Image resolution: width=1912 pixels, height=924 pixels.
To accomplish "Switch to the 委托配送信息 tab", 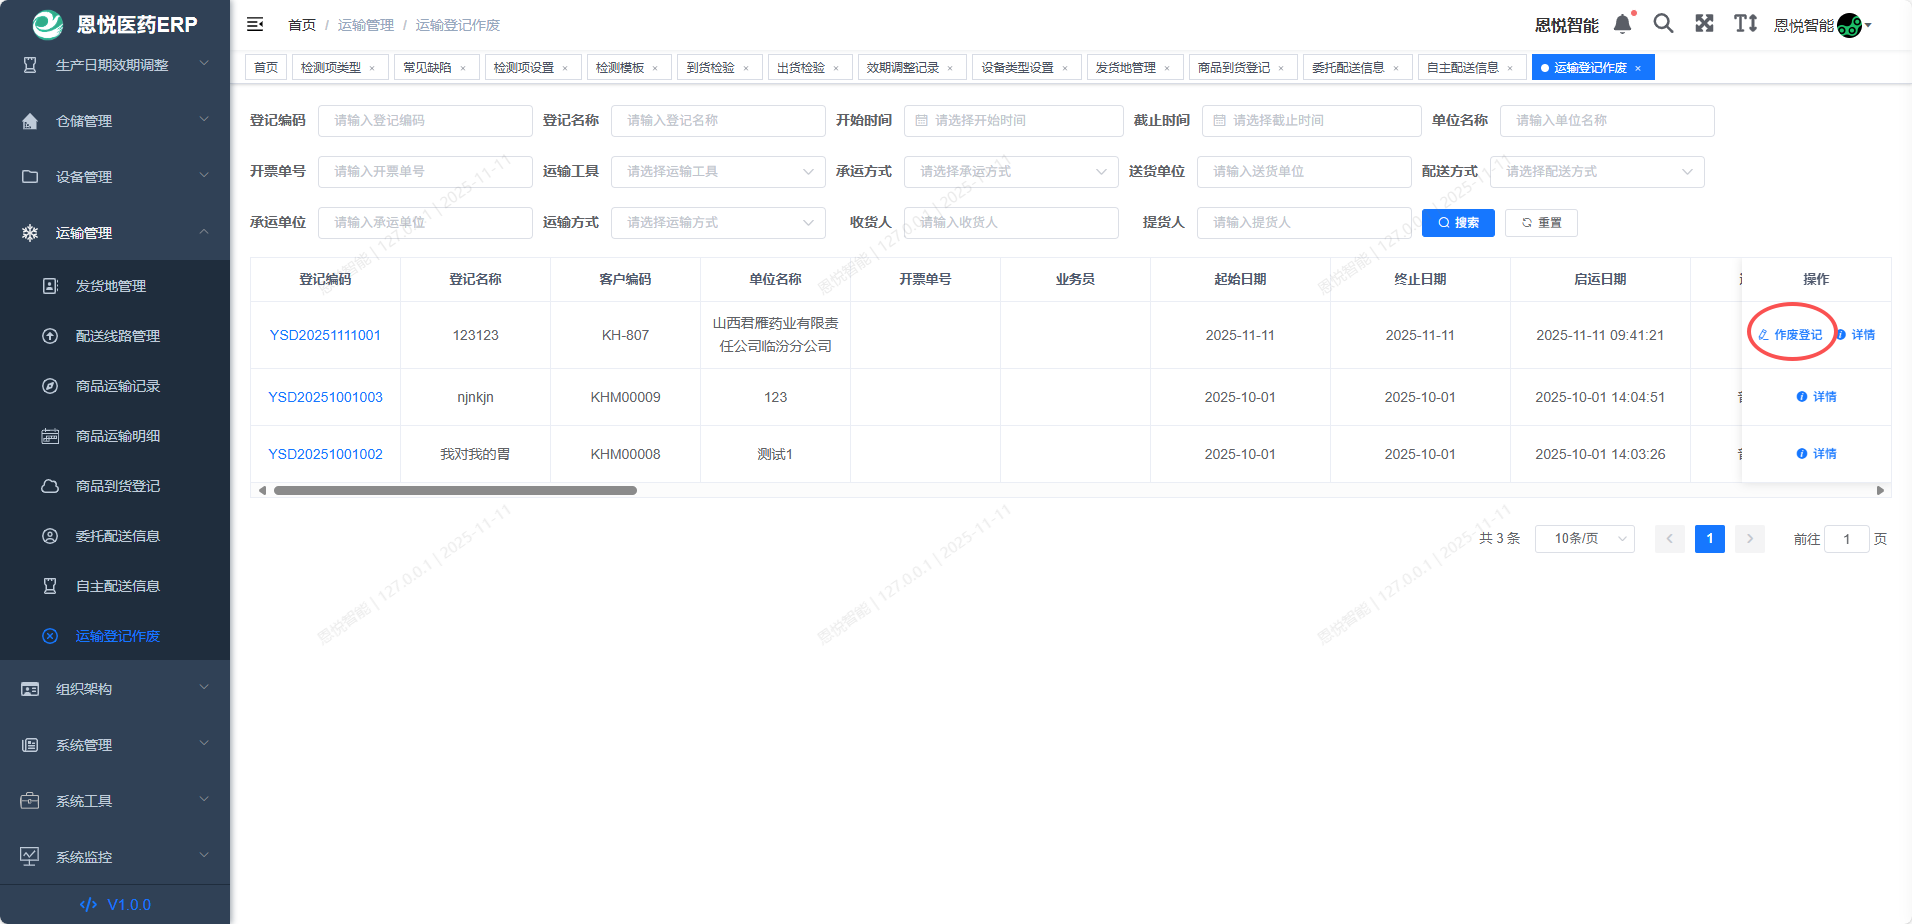I will click(1347, 68).
